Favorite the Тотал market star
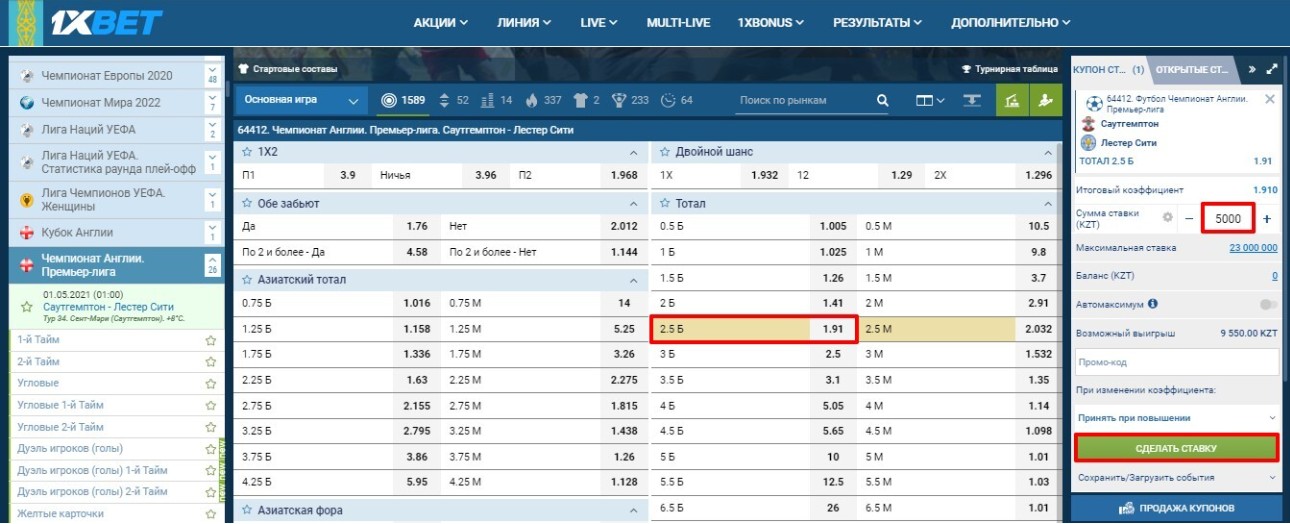The width and height of the screenshot is (1290, 524). click(665, 203)
